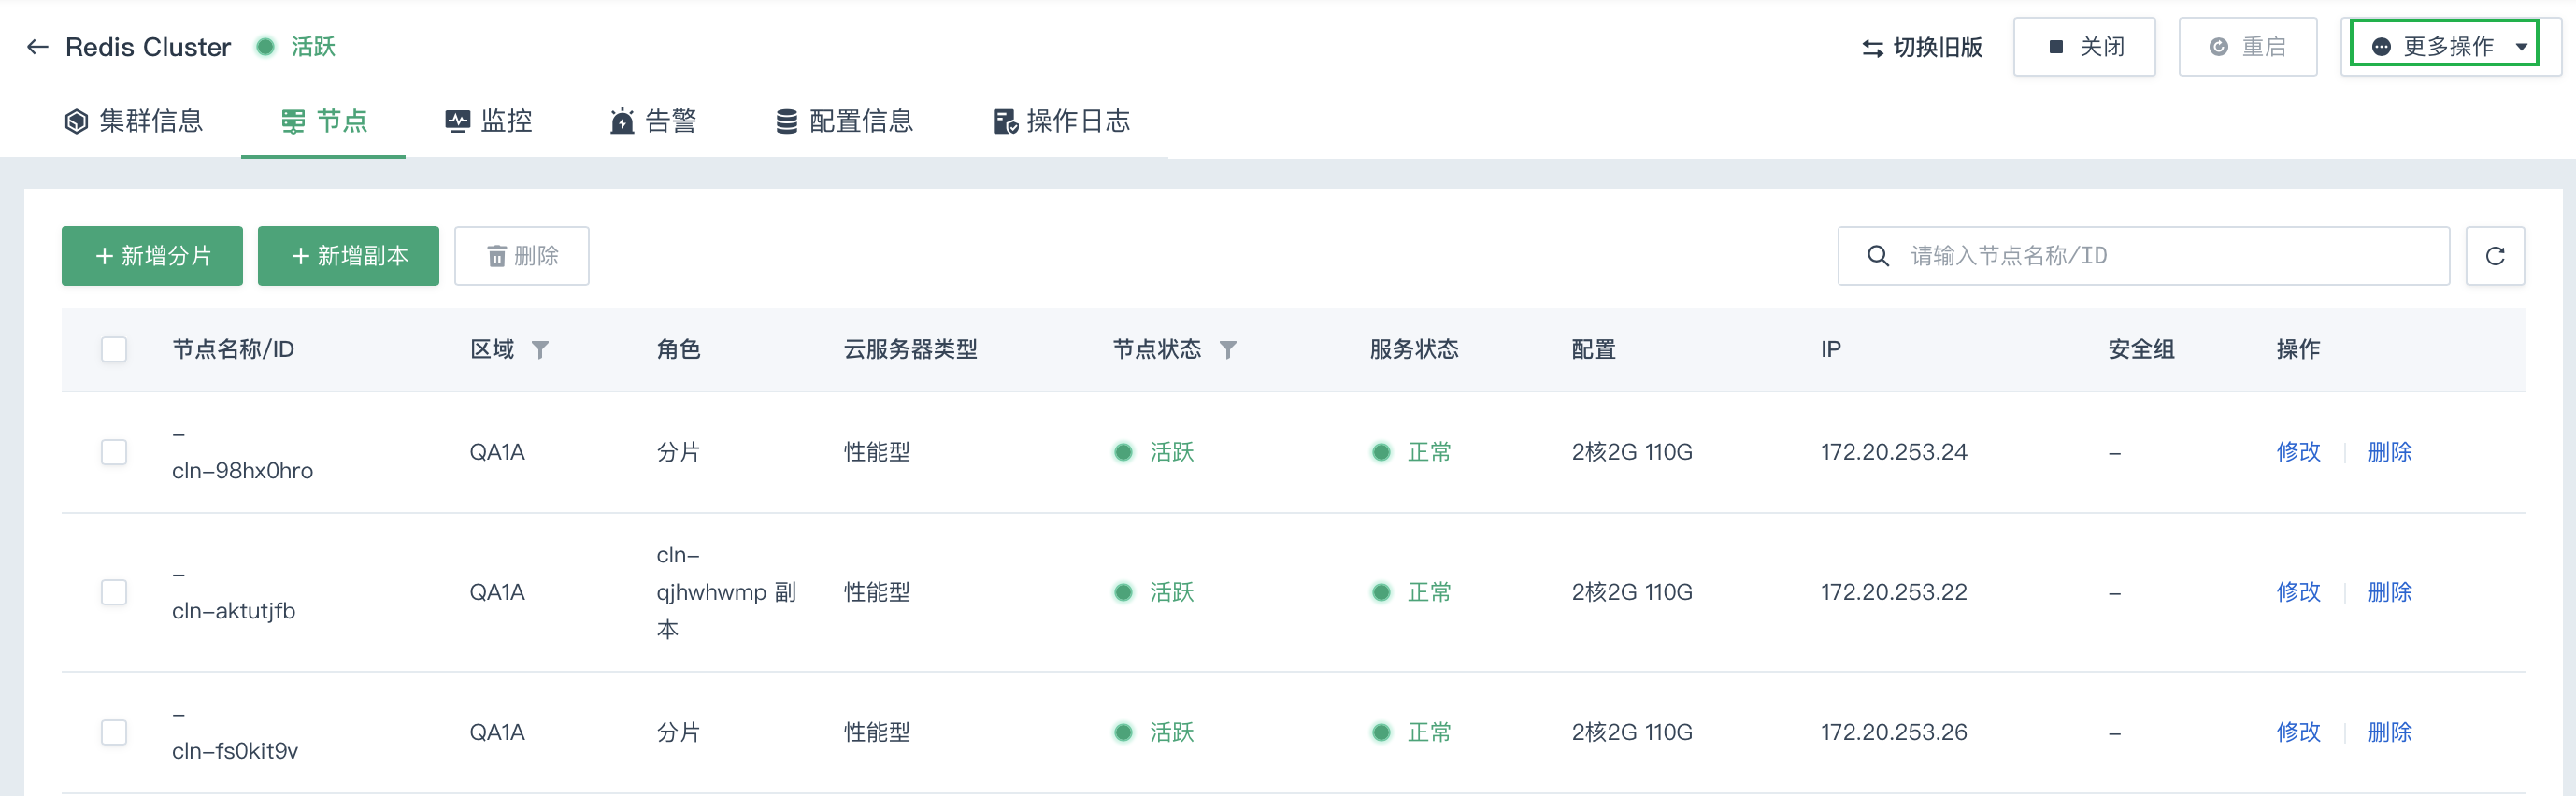Image resolution: width=2576 pixels, height=796 pixels.
Task: Click the 节点状态 column filter icon
Action: (x=1228, y=350)
